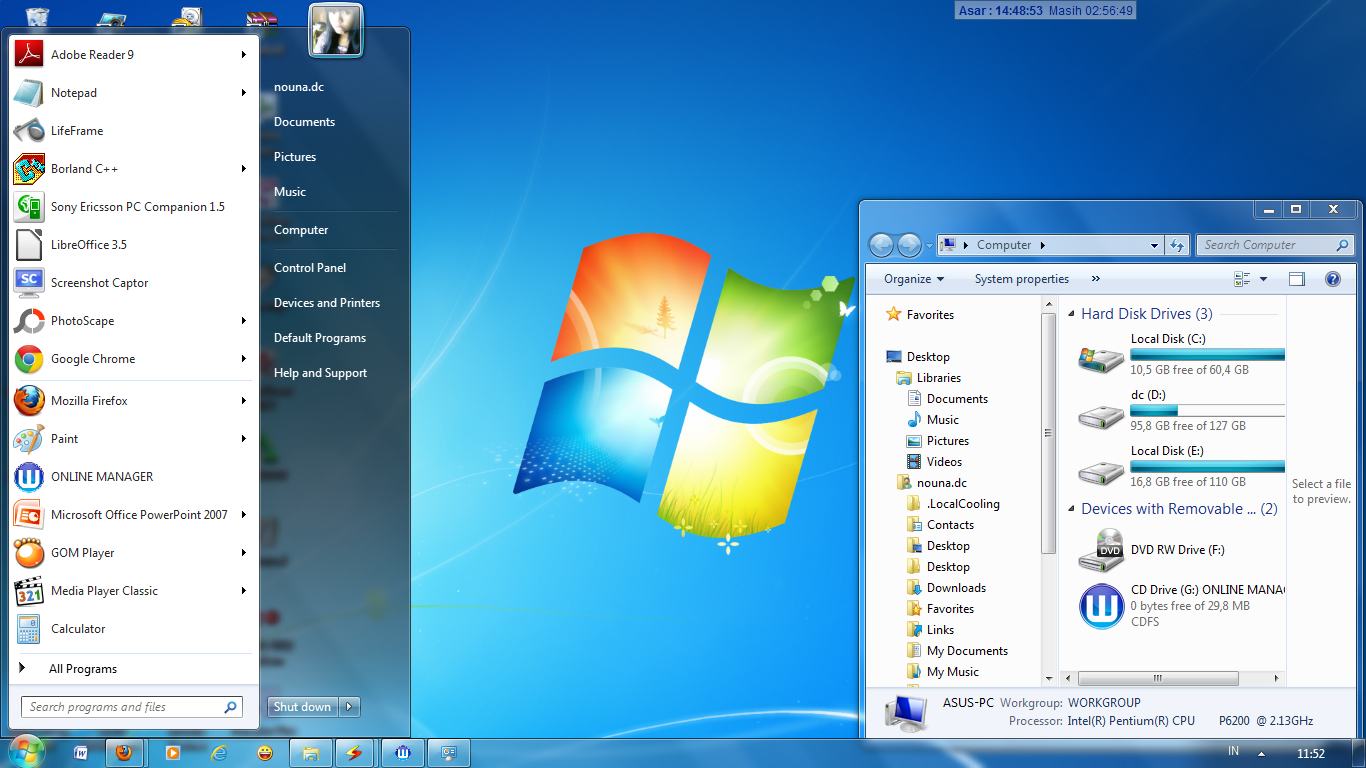Click the Shut down button
The width and height of the screenshot is (1366, 768).
(x=302, y=707)
